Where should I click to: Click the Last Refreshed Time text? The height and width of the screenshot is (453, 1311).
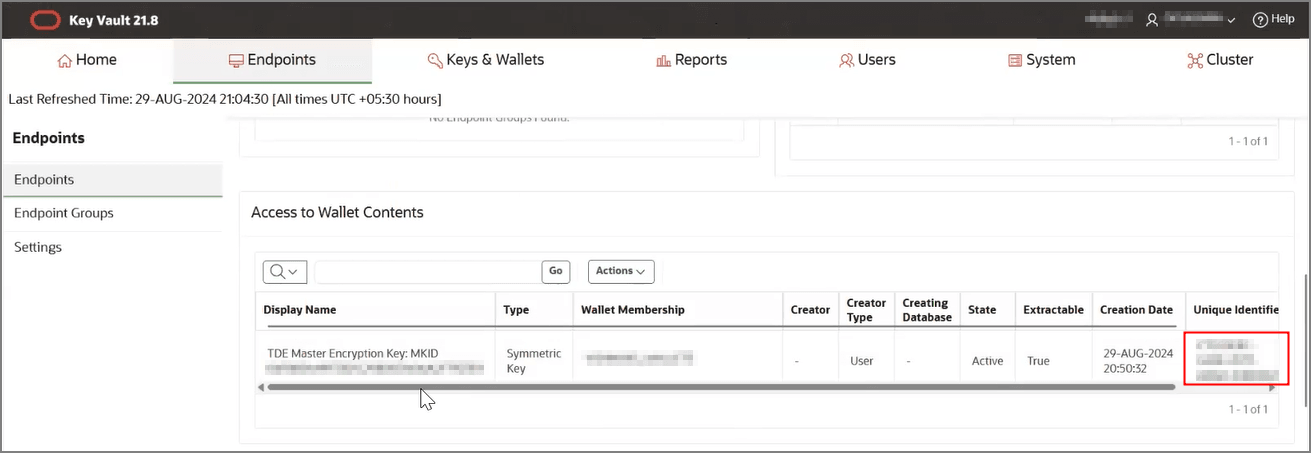tap(225, 99)
